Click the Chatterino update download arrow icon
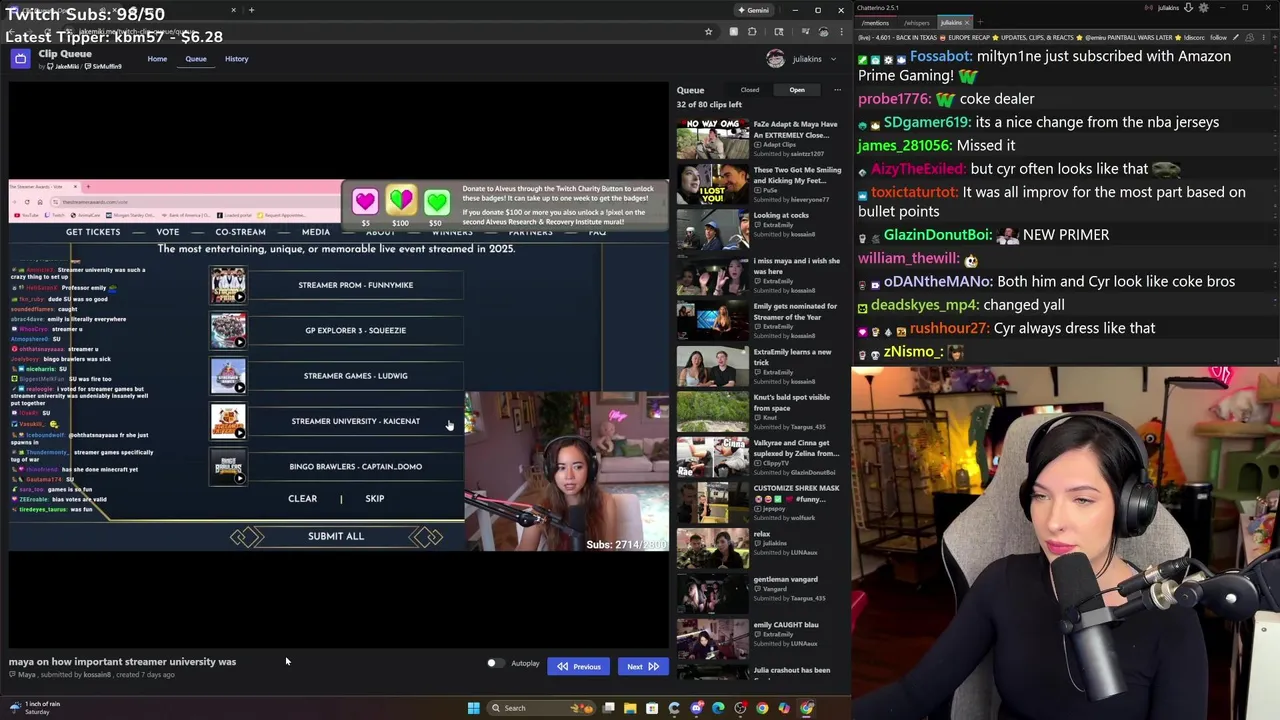 pyautogui.click(x=1188, y=8)
